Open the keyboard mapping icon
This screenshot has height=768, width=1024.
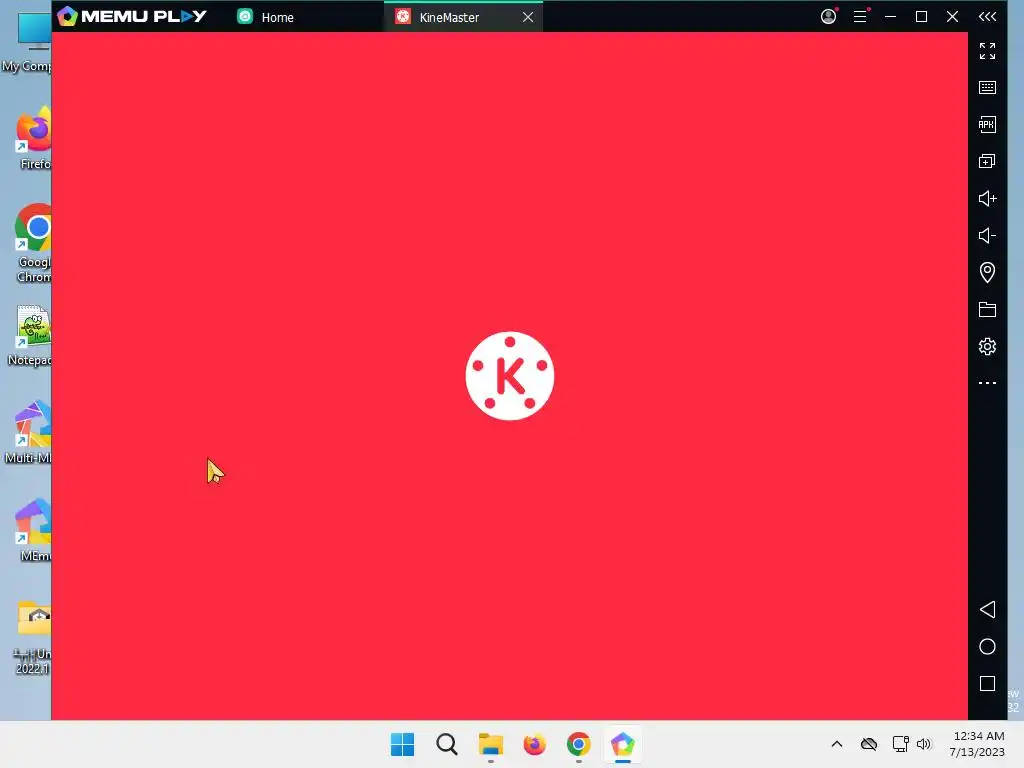987,88
